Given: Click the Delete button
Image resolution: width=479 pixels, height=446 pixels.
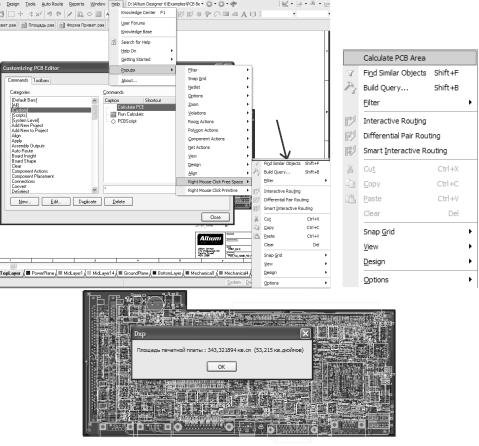Looking at the screenshot, I should point(118,202).
